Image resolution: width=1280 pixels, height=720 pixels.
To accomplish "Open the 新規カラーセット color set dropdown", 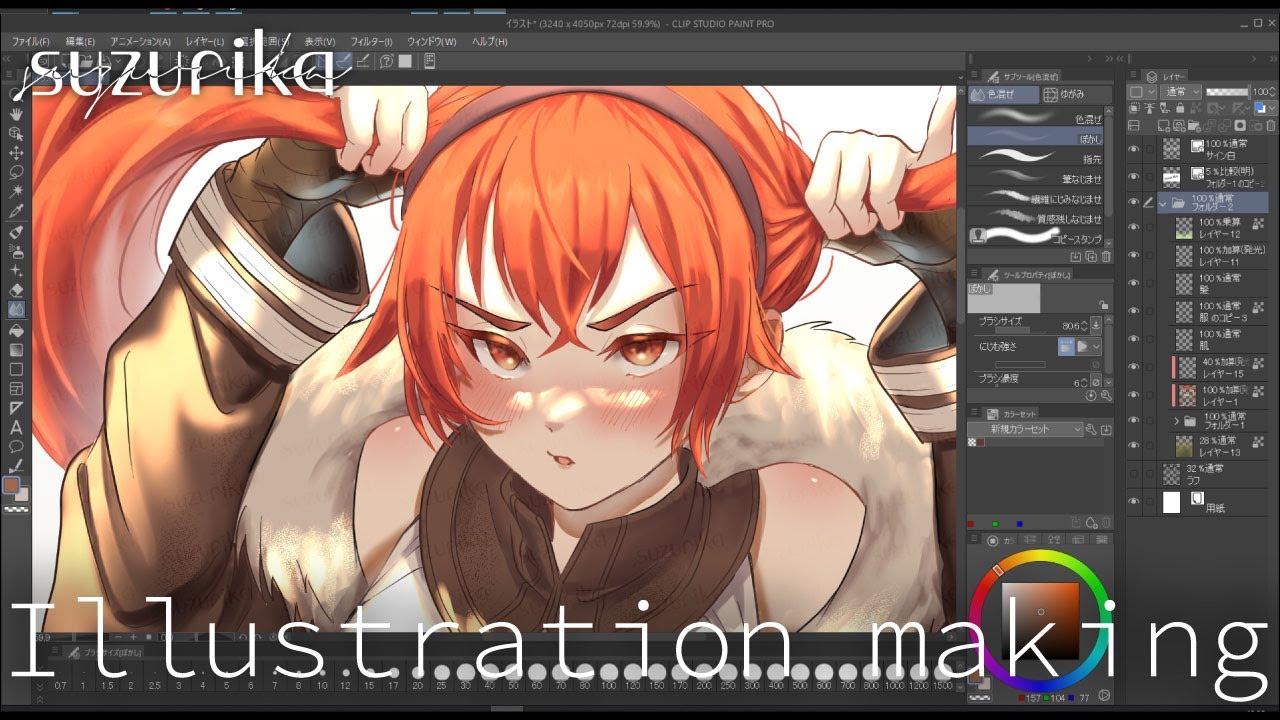I will [x=1025, y=429].
